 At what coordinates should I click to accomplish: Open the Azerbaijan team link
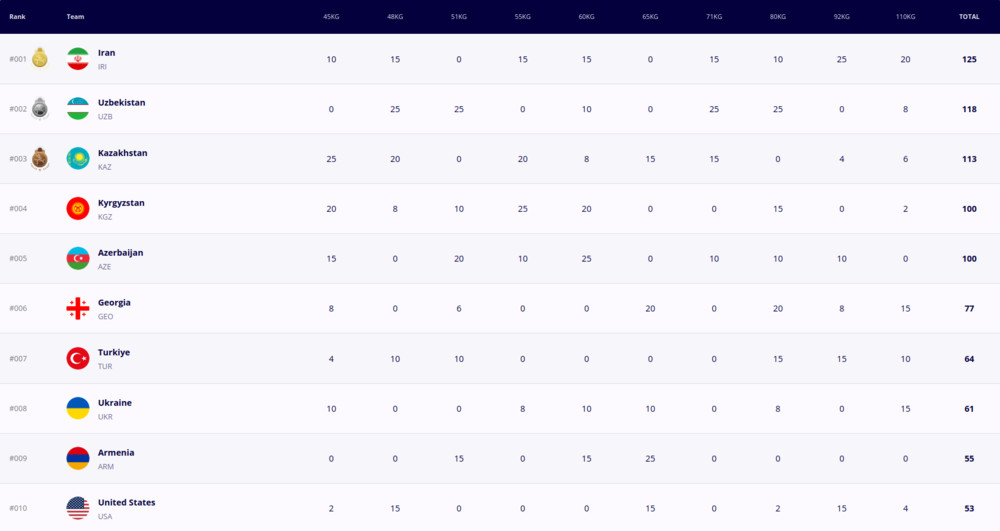coord(121,252)
